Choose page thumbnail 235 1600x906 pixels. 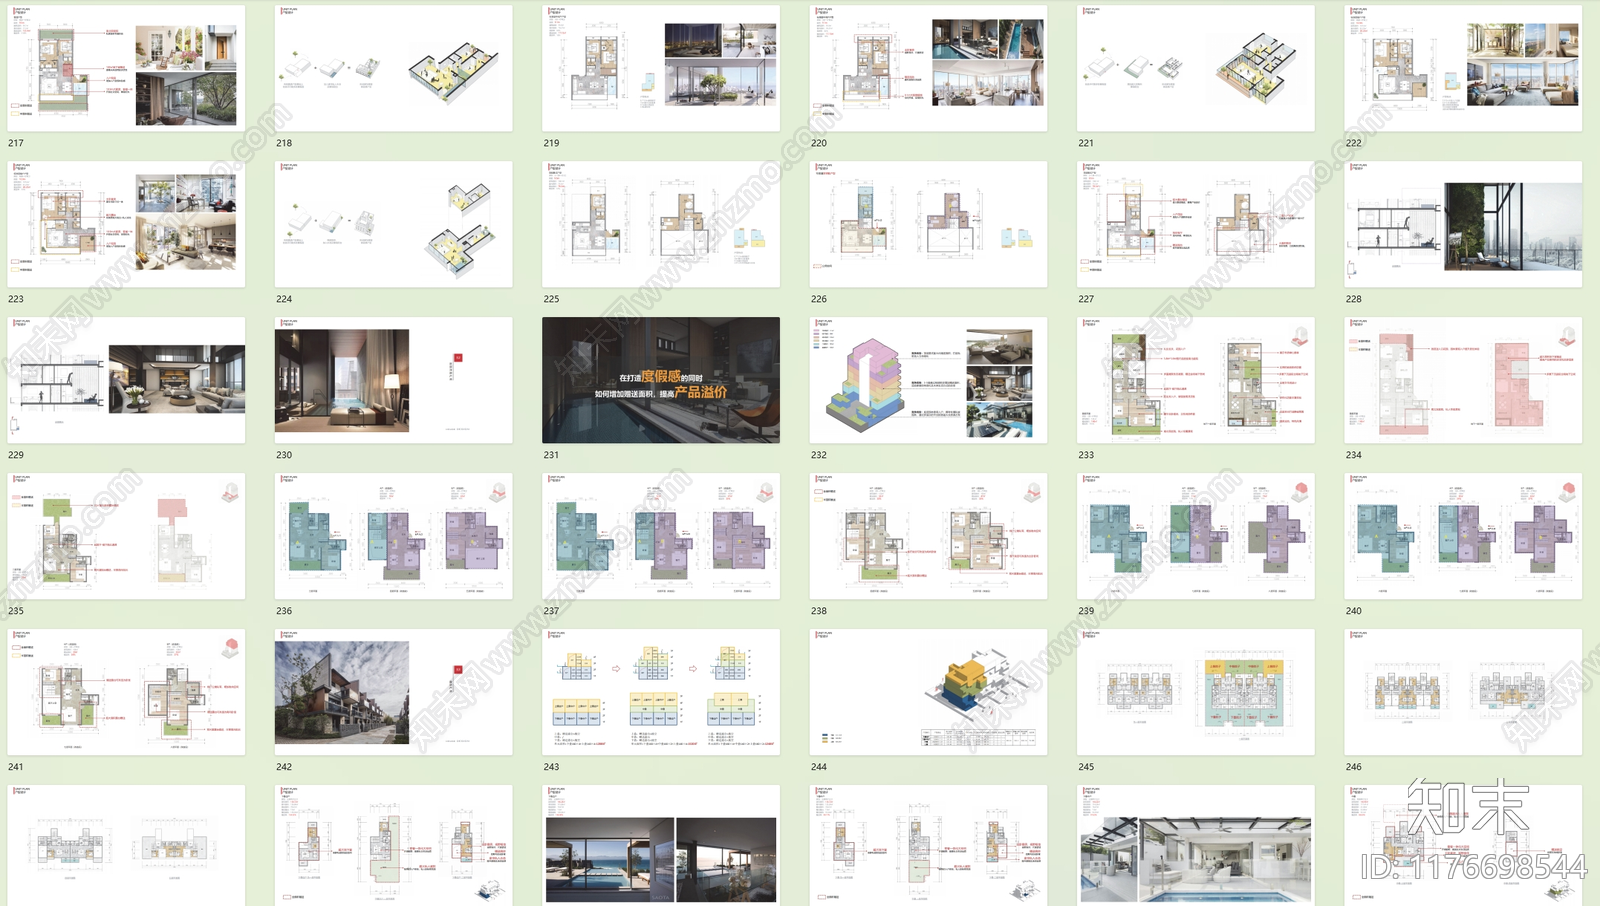[x=126, y=536]
